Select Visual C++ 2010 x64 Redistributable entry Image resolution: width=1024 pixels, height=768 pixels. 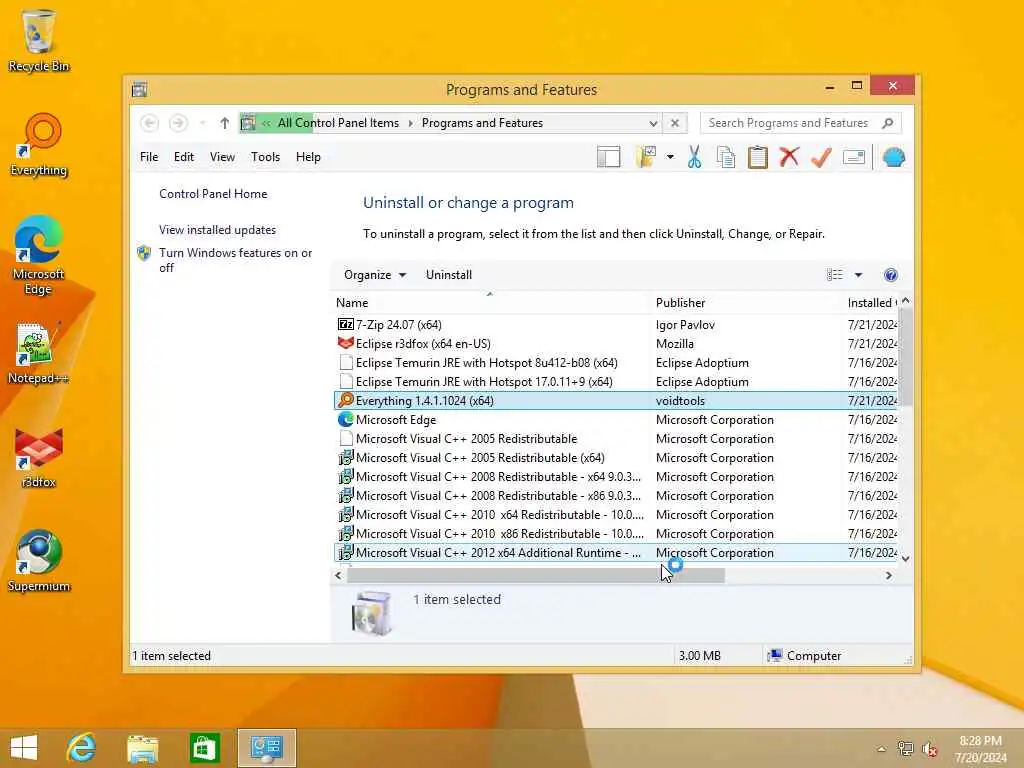(x=616, y=515)
